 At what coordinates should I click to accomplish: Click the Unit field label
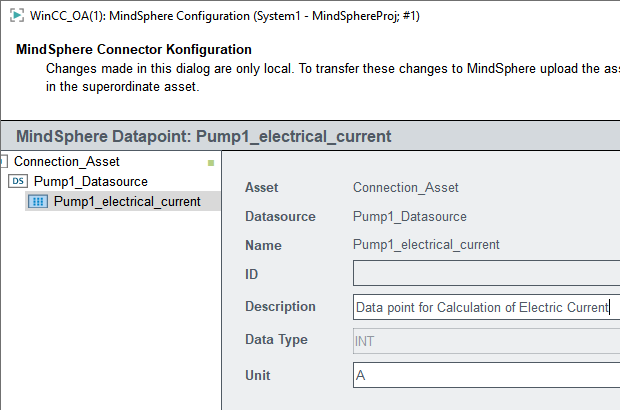coord(258,375)
